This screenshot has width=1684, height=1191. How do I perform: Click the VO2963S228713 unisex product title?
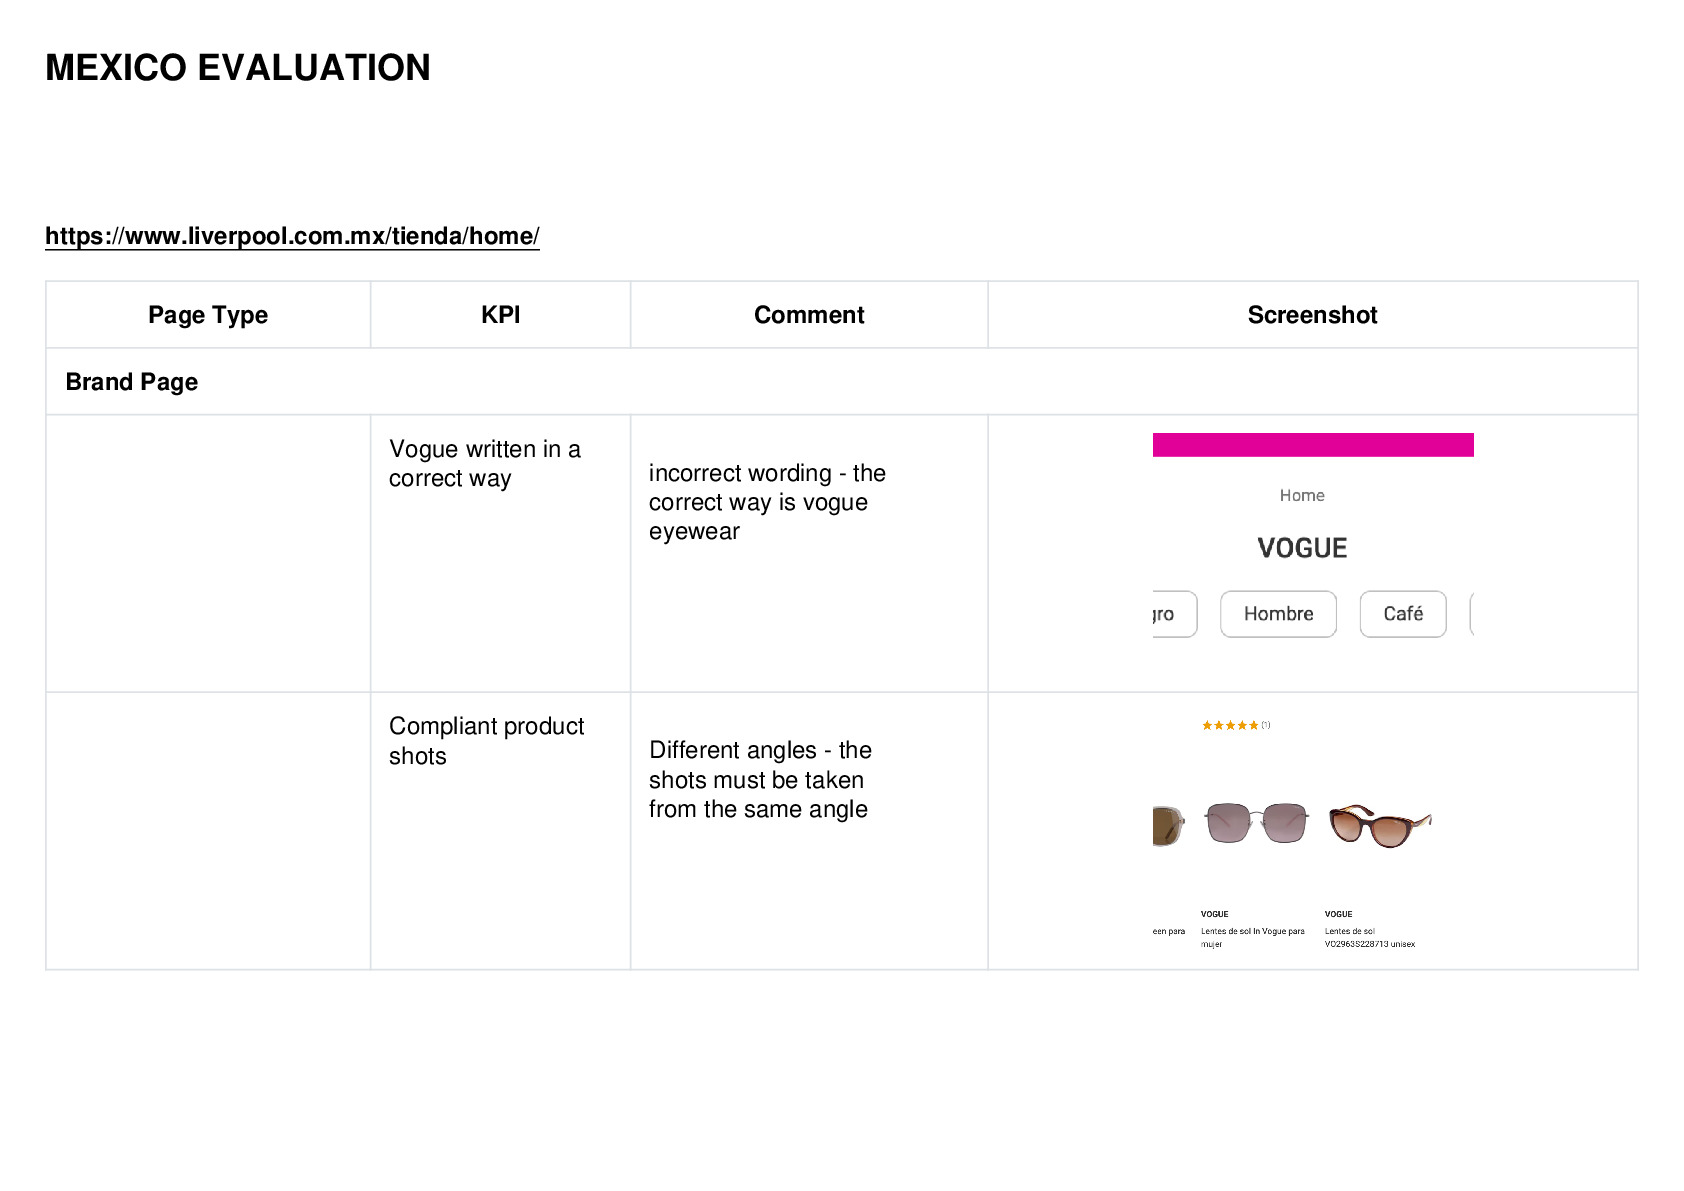1370,937
